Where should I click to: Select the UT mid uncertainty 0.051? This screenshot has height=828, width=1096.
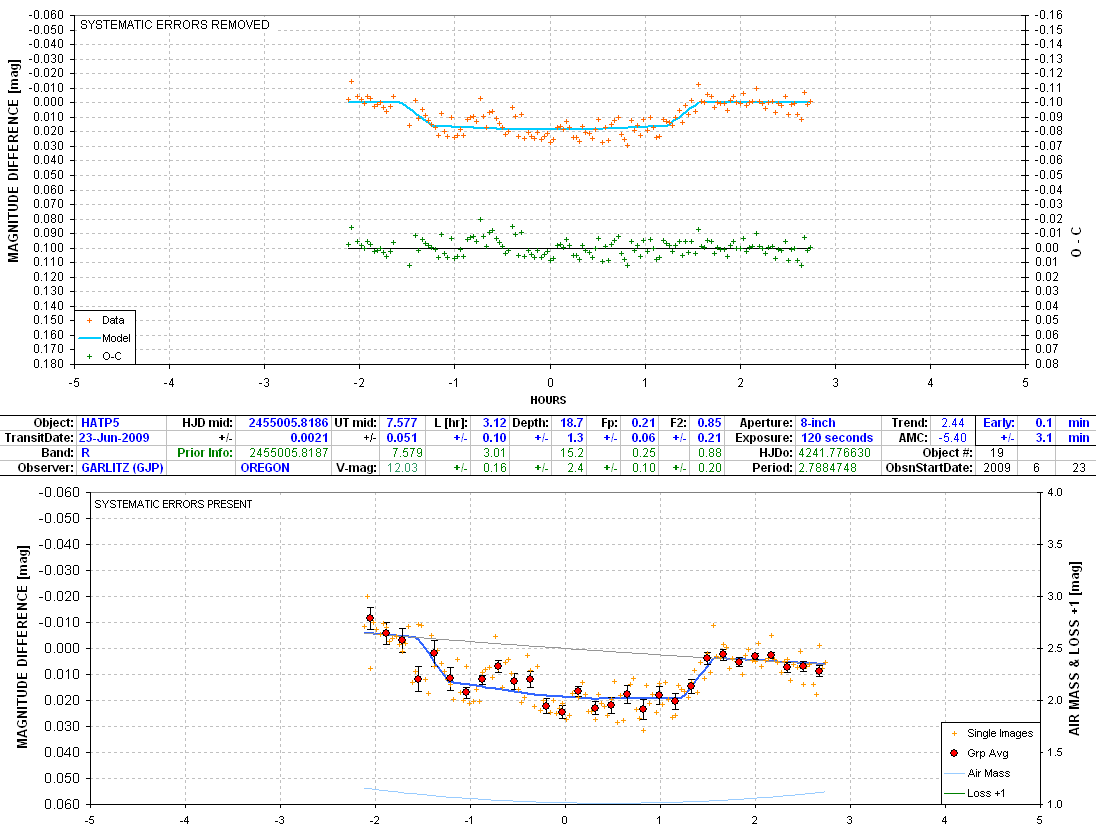point(402,437)
